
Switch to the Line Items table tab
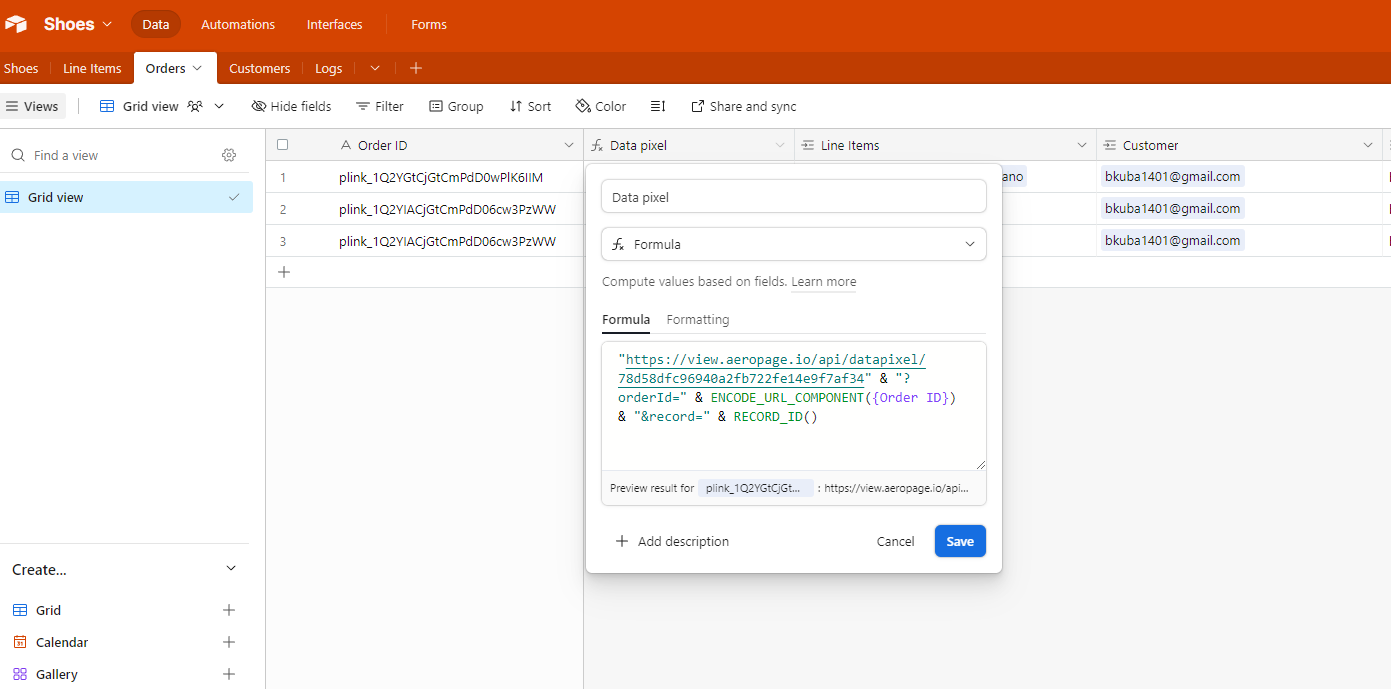coord(92,68)
